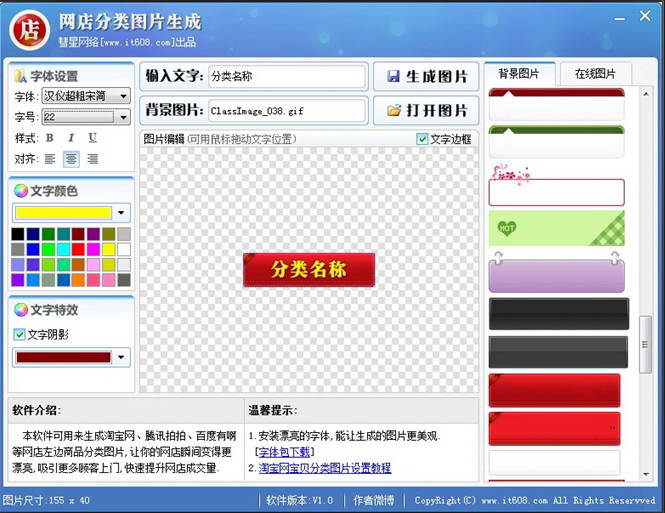Open the 字体包下载 link
This screenshot has width=665, height=513.
[284, 452]
